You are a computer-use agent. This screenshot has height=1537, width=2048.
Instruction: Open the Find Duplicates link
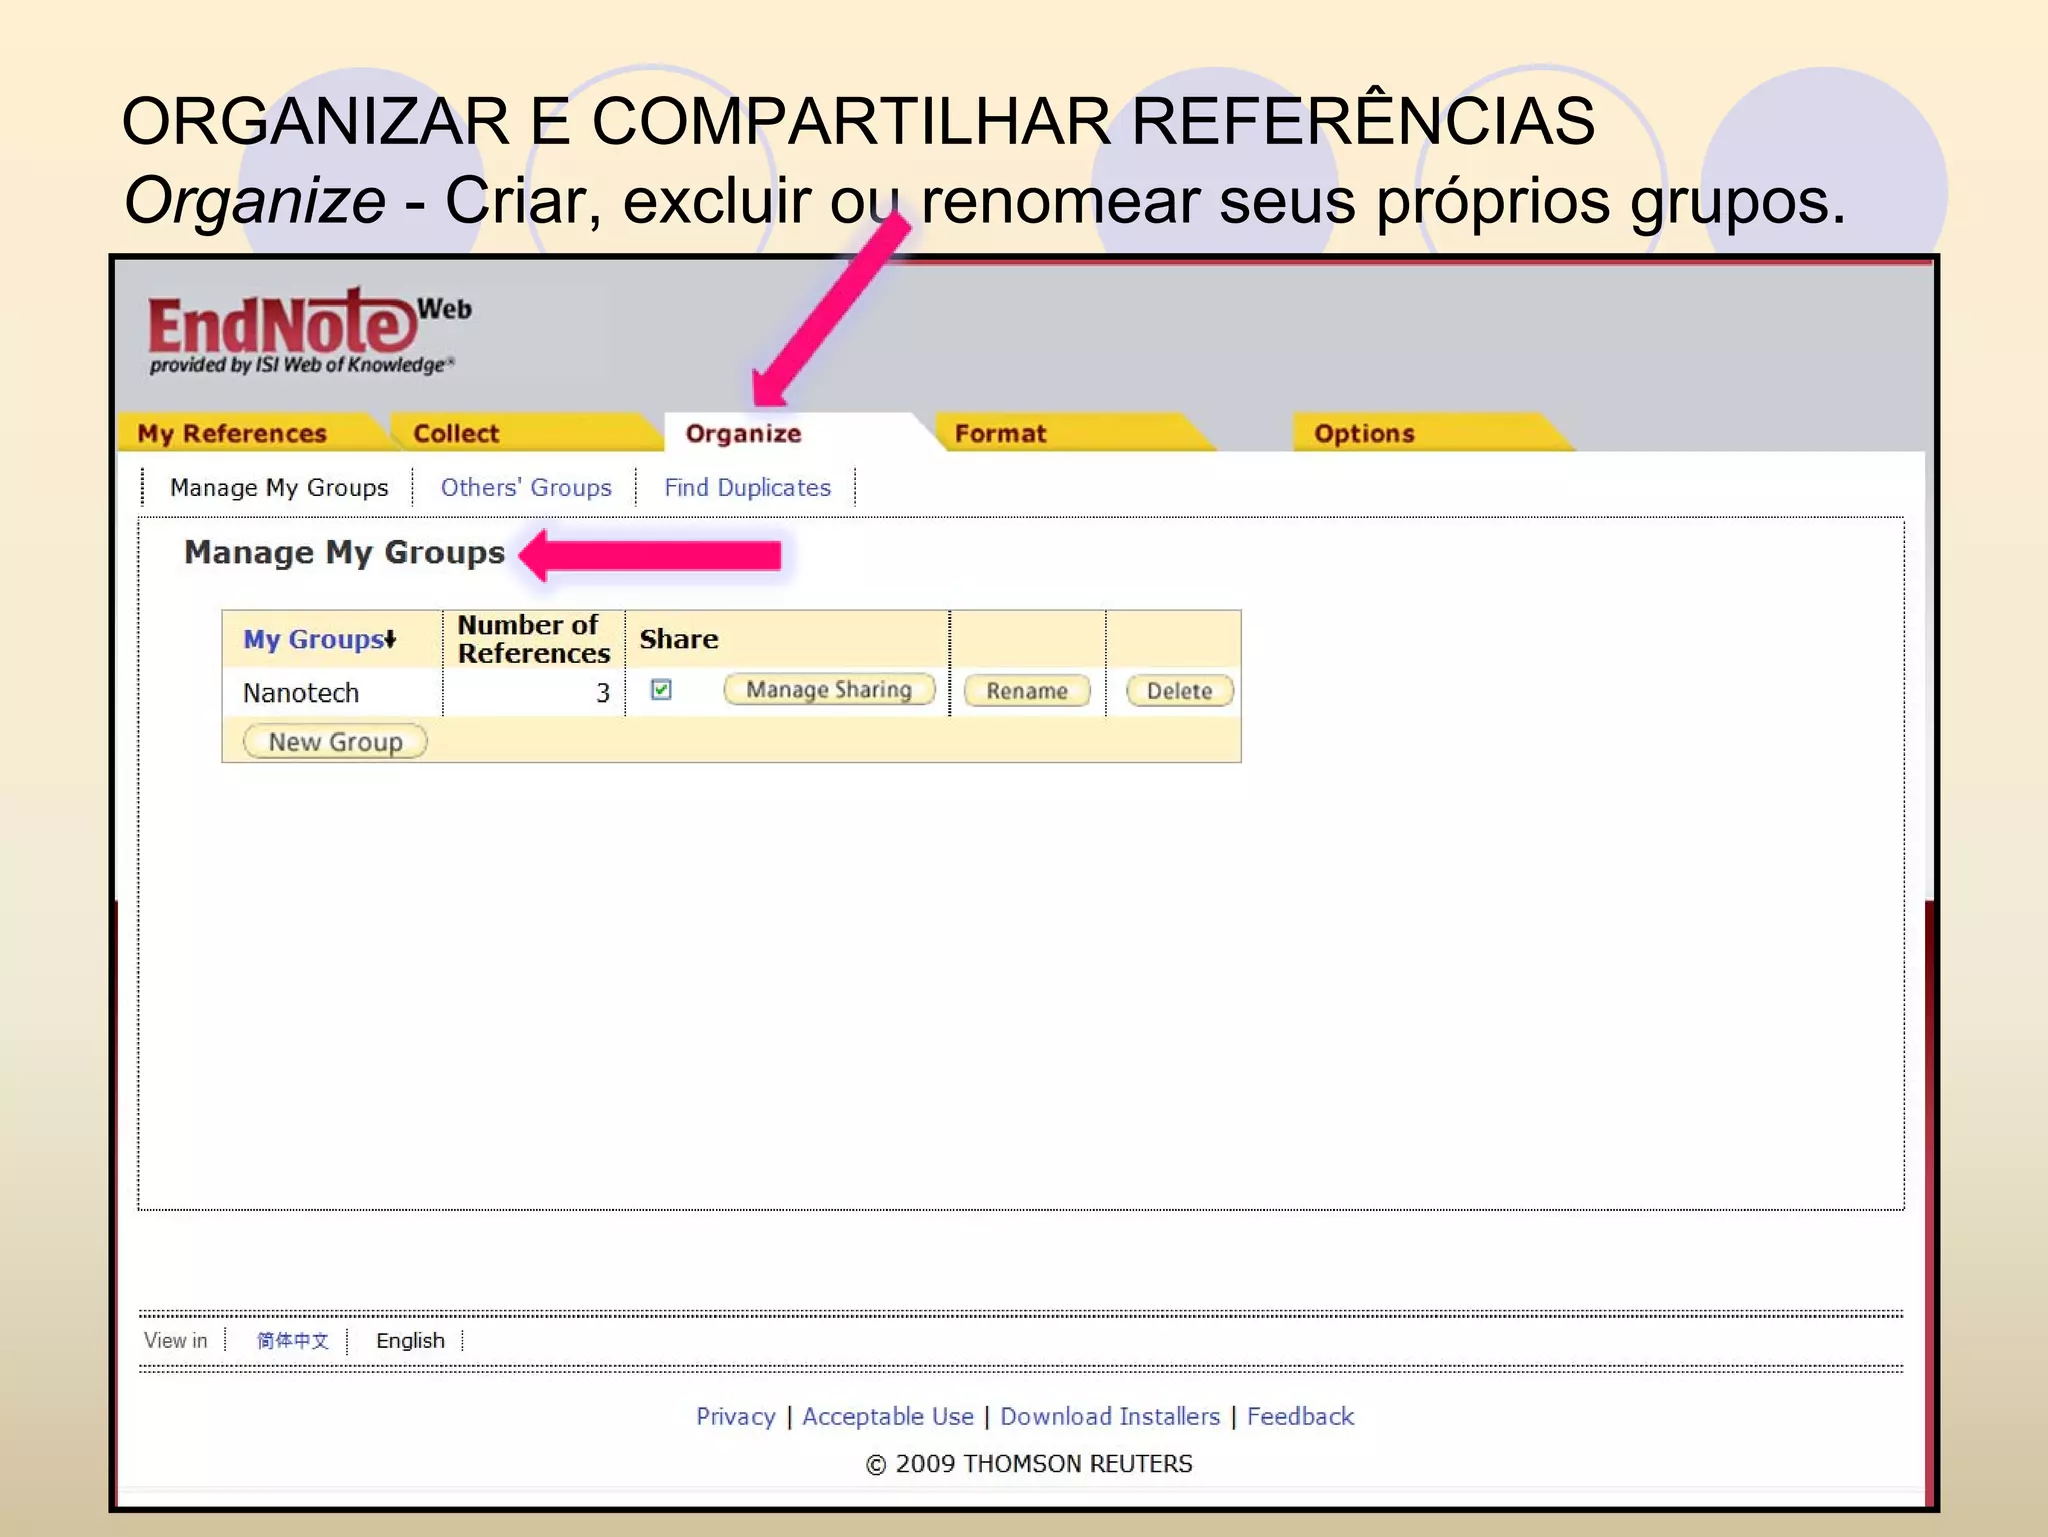pos(748,488)
